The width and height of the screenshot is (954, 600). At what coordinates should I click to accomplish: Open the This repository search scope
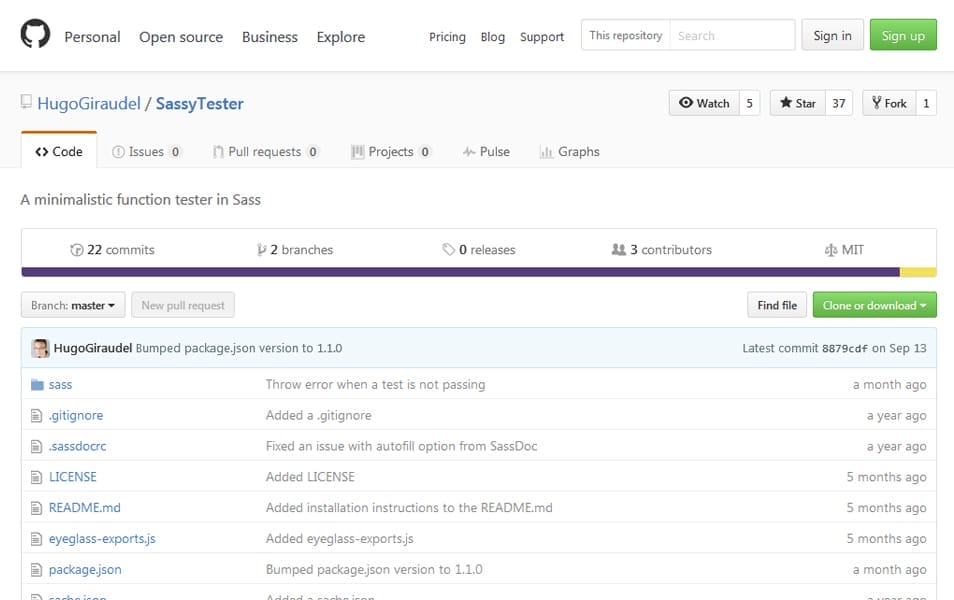point(624,34)
